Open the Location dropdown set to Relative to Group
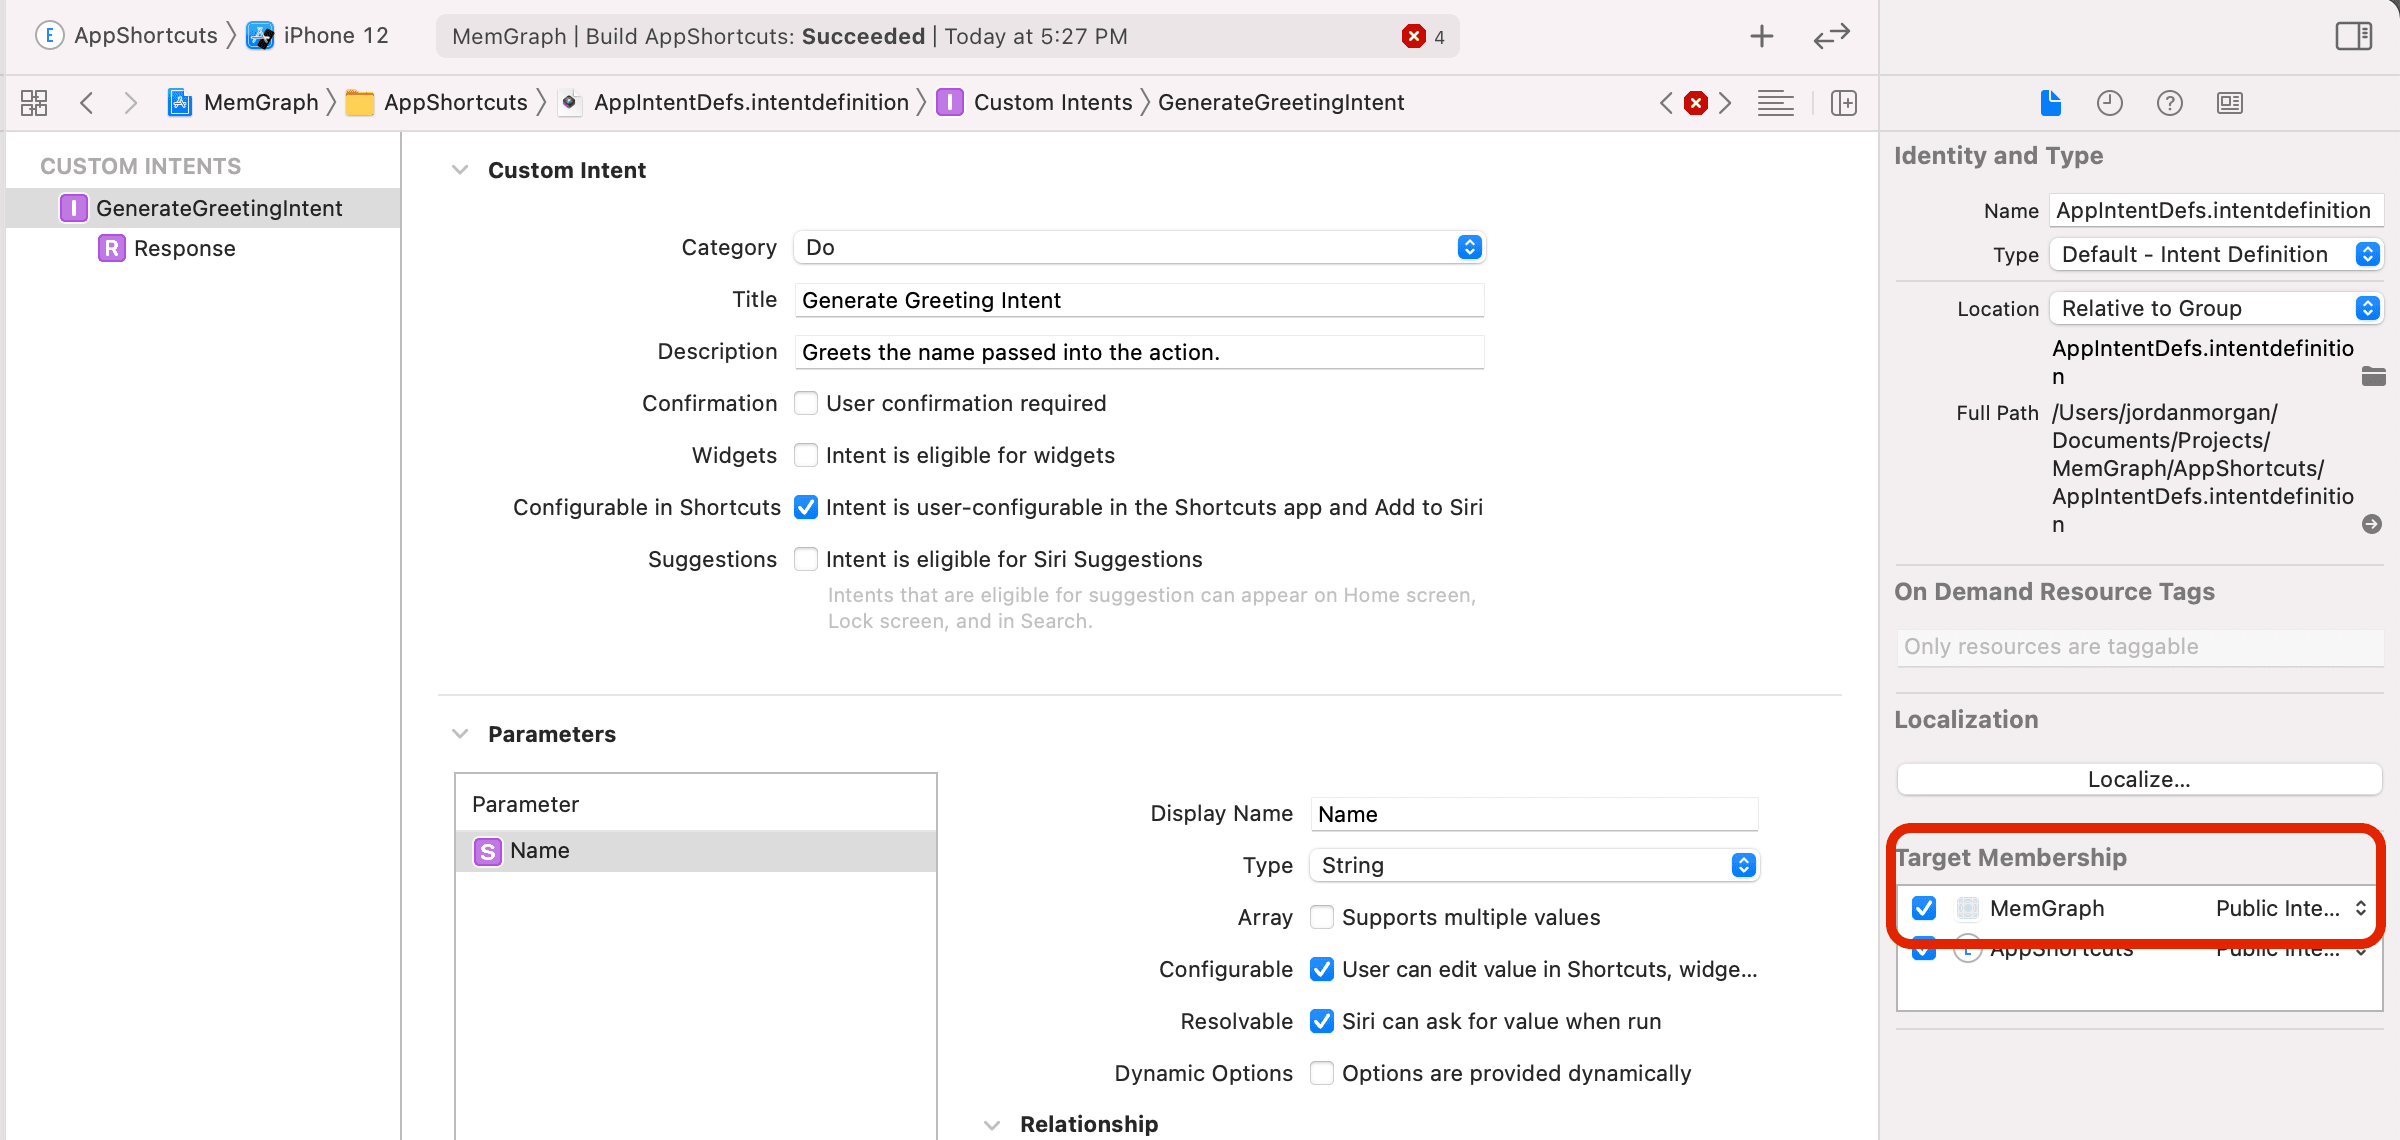This screenshot has width=2400, height=1140. click(2366, 308)
